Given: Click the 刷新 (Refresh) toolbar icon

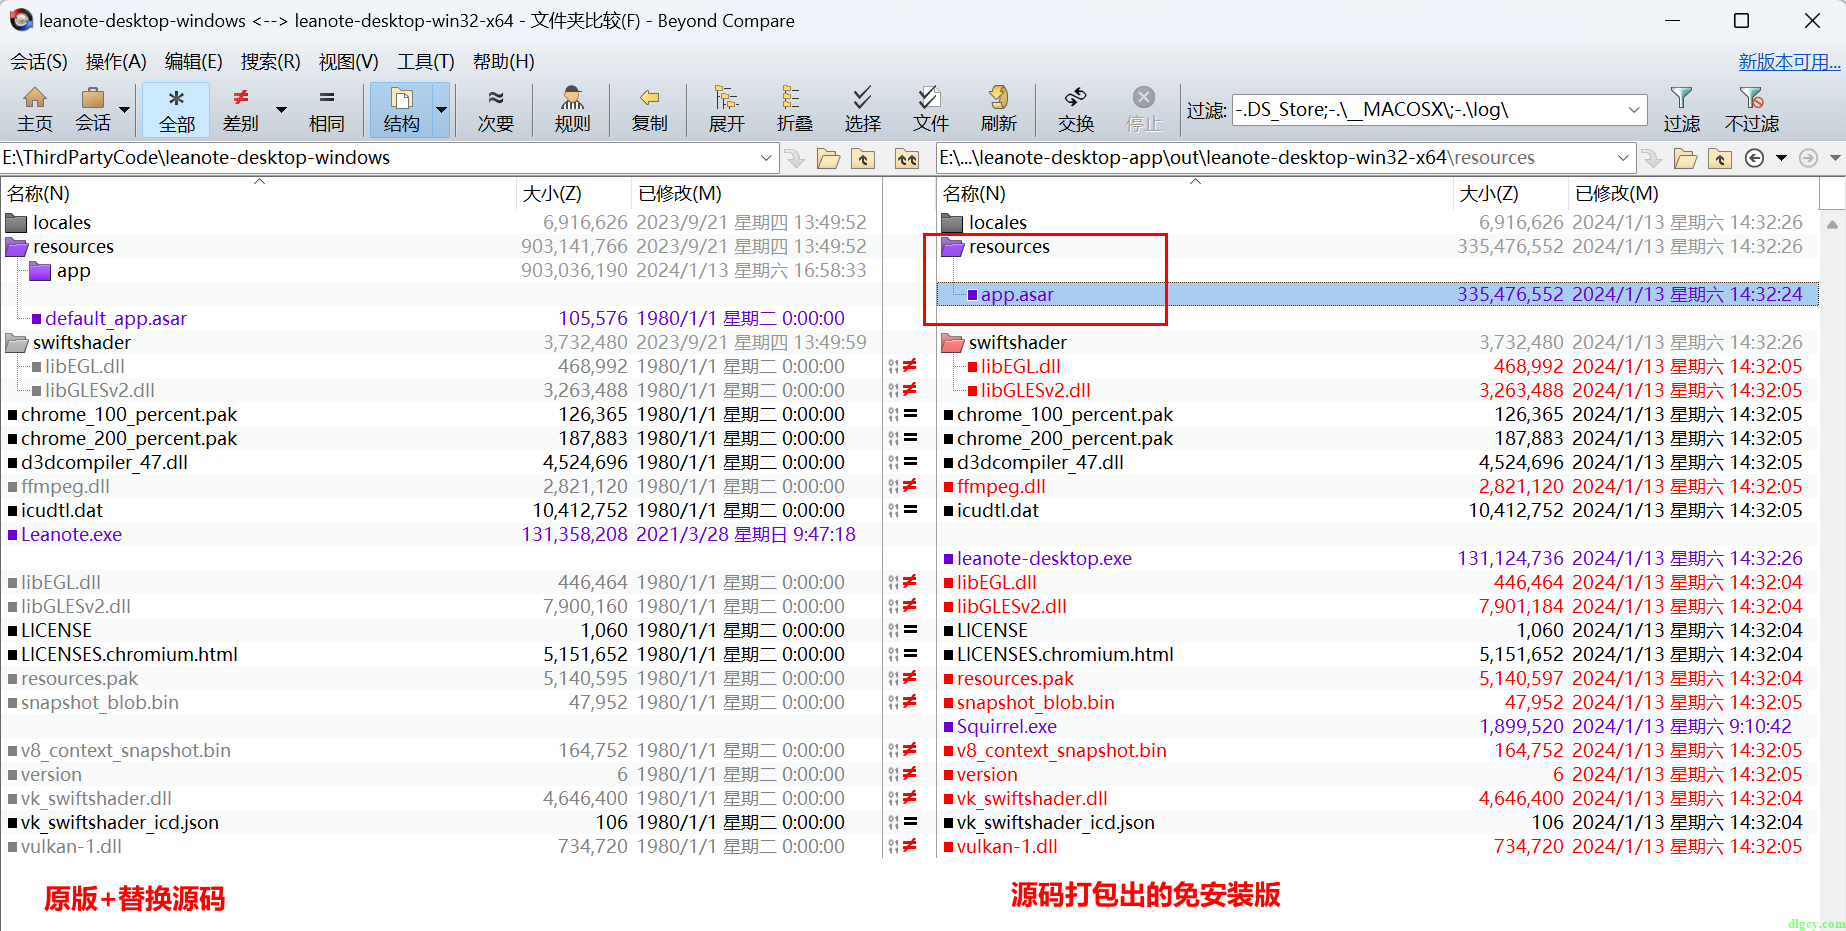Looking at the screenshot, I should tap(998, 110).
